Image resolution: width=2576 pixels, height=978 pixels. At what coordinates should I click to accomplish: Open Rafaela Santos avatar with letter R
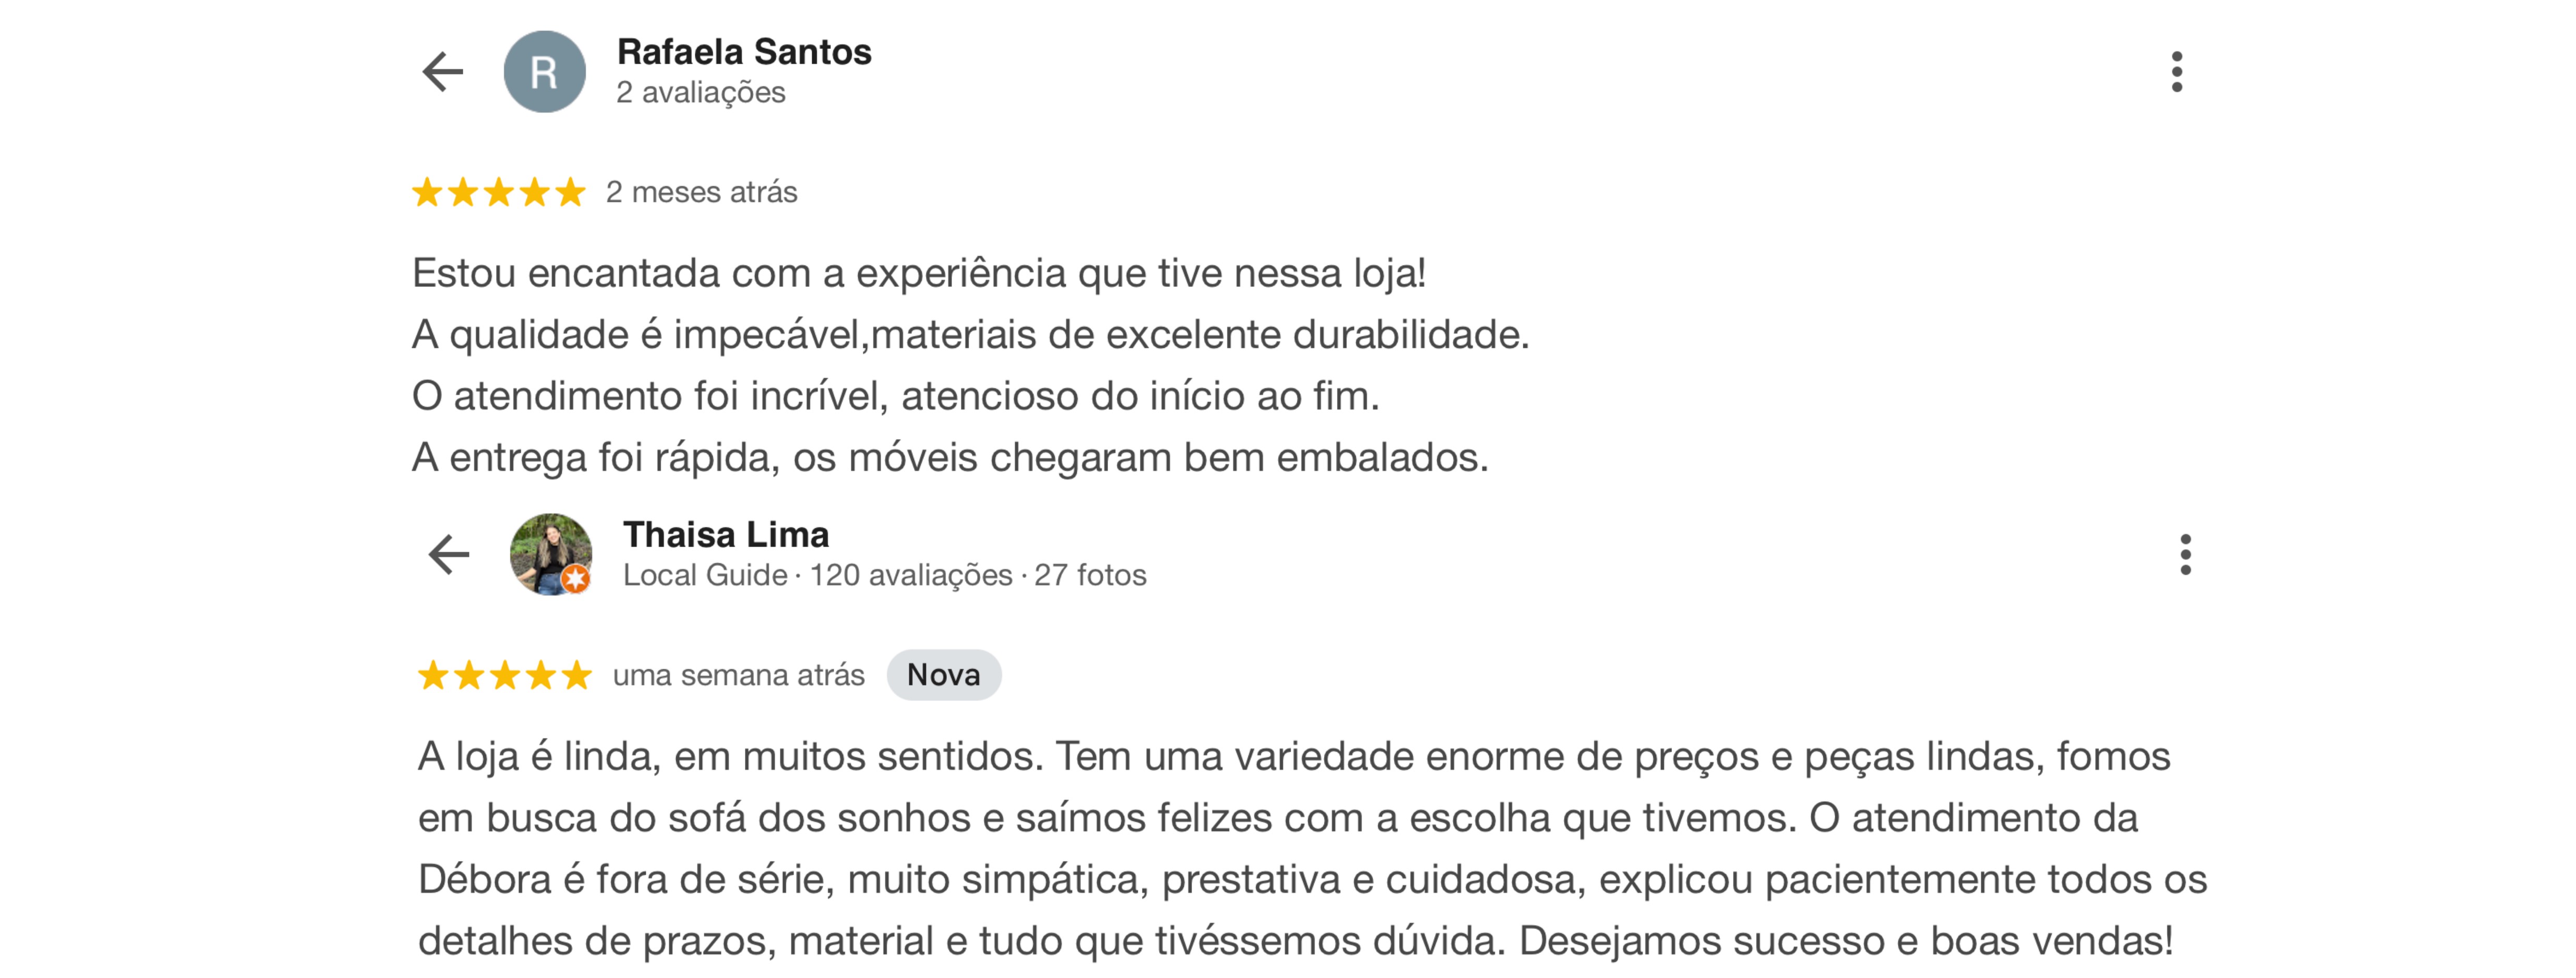pyautogui.click(x=544, y=72)
